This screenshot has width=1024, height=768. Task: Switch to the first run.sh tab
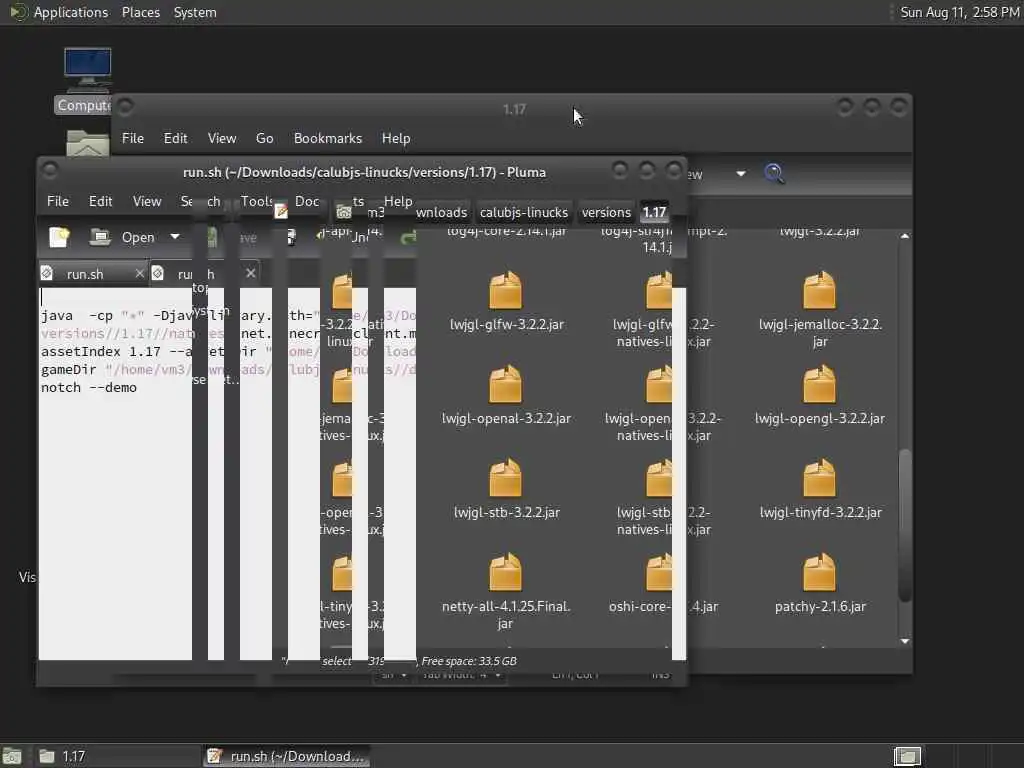tap(85, 273)
